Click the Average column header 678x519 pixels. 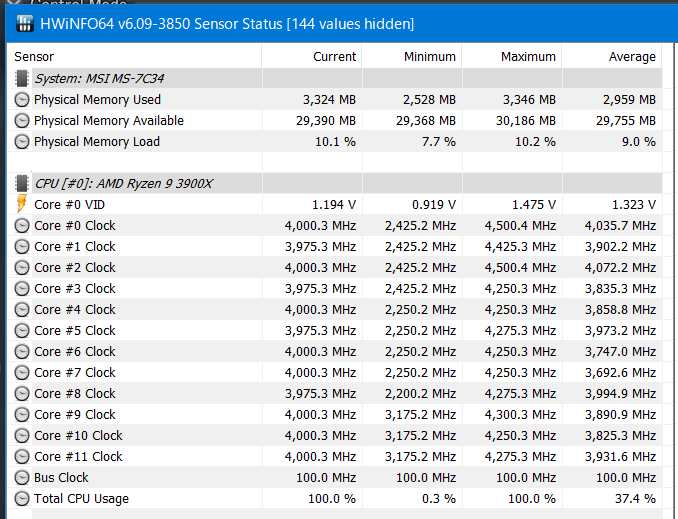click(612, 57)
